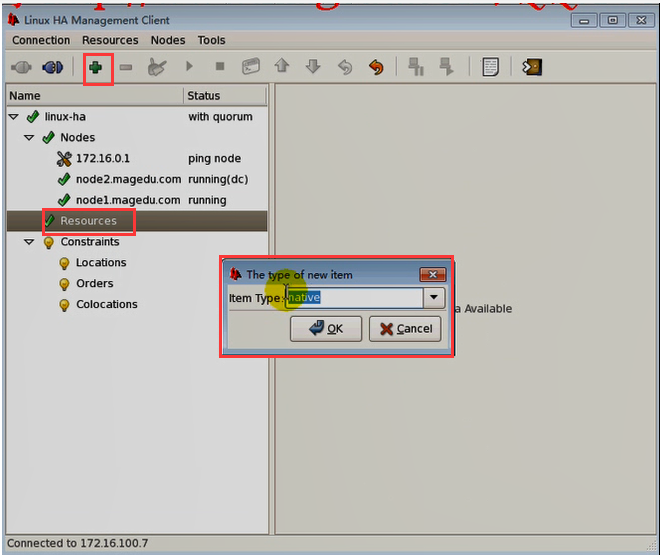Select the Resources tree row

pyautogui.click(x=137, y=221)
